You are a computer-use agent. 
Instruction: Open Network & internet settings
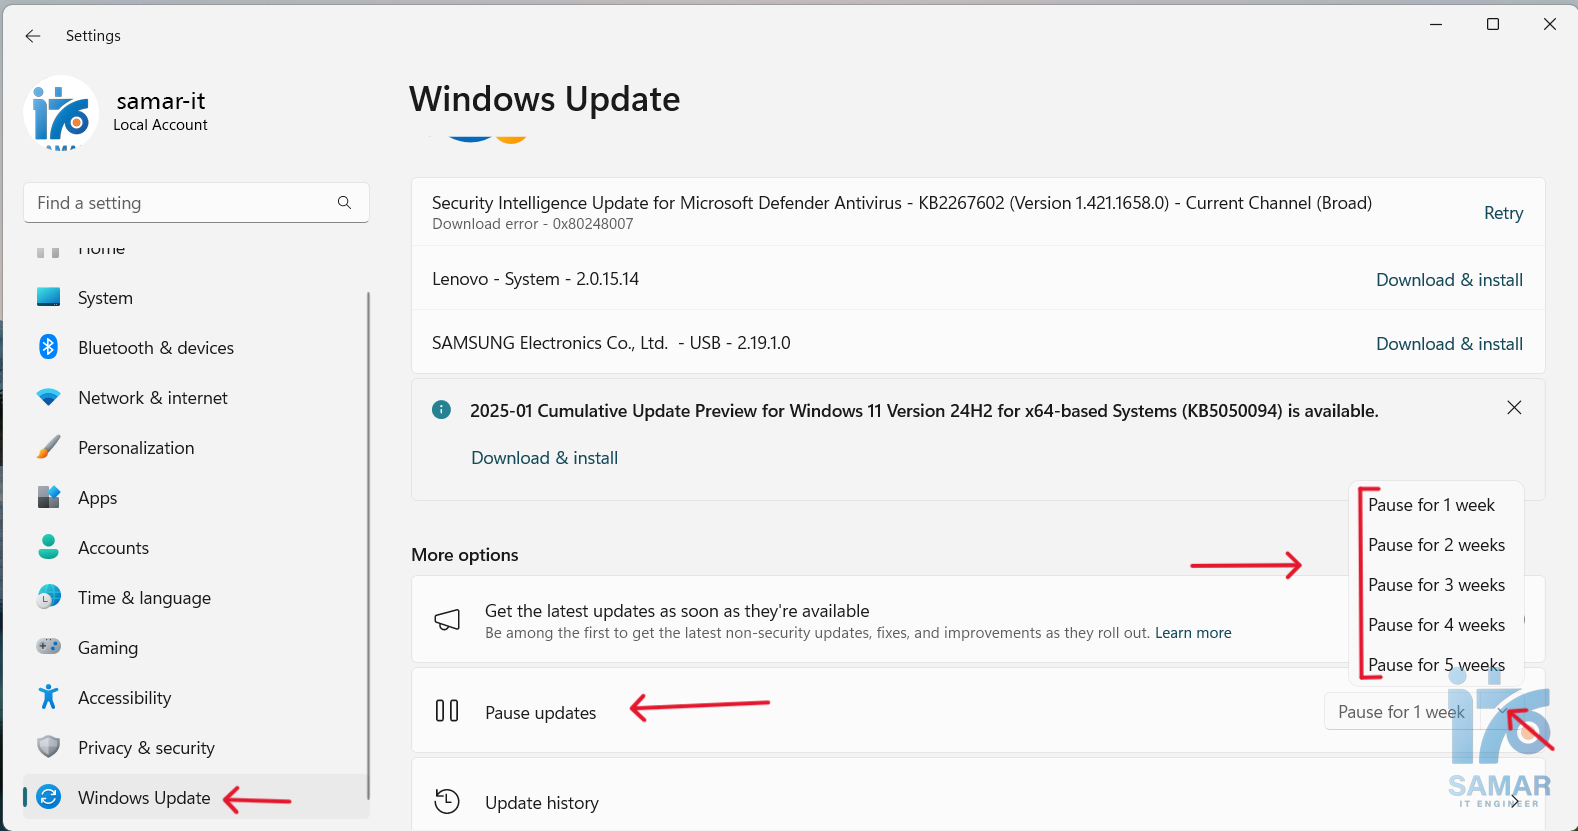click(152, 398)
